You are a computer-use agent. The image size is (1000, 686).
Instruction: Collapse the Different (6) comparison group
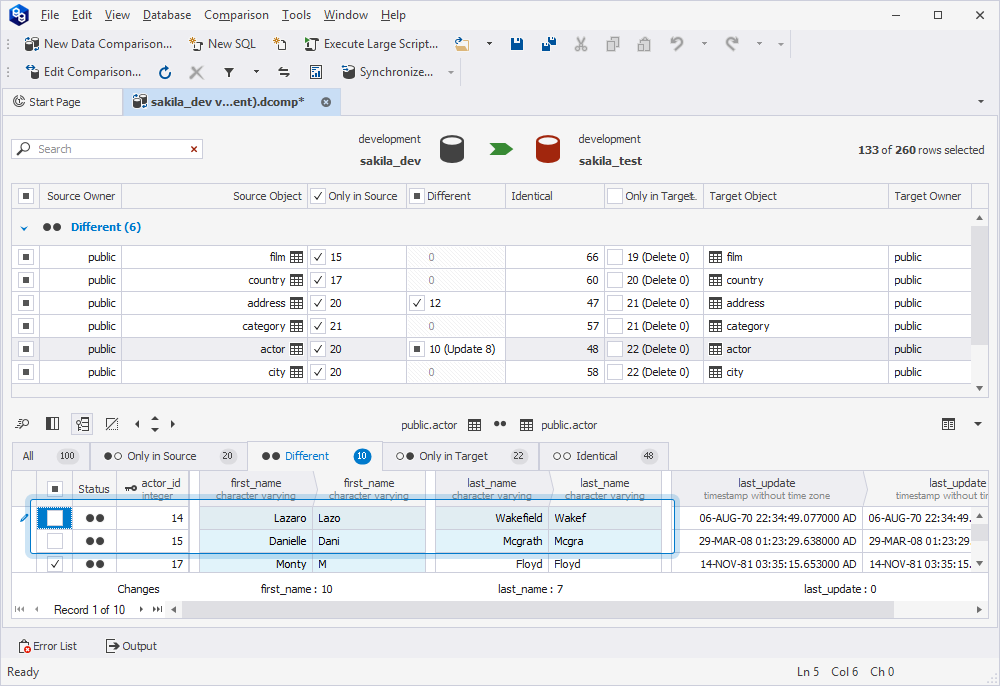point(24,227)
